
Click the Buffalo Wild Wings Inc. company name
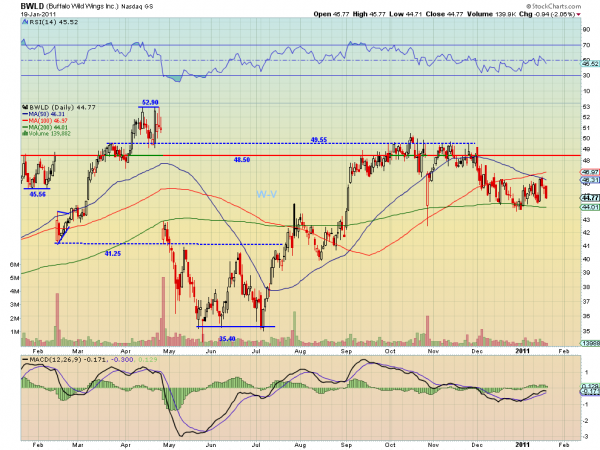83,7
